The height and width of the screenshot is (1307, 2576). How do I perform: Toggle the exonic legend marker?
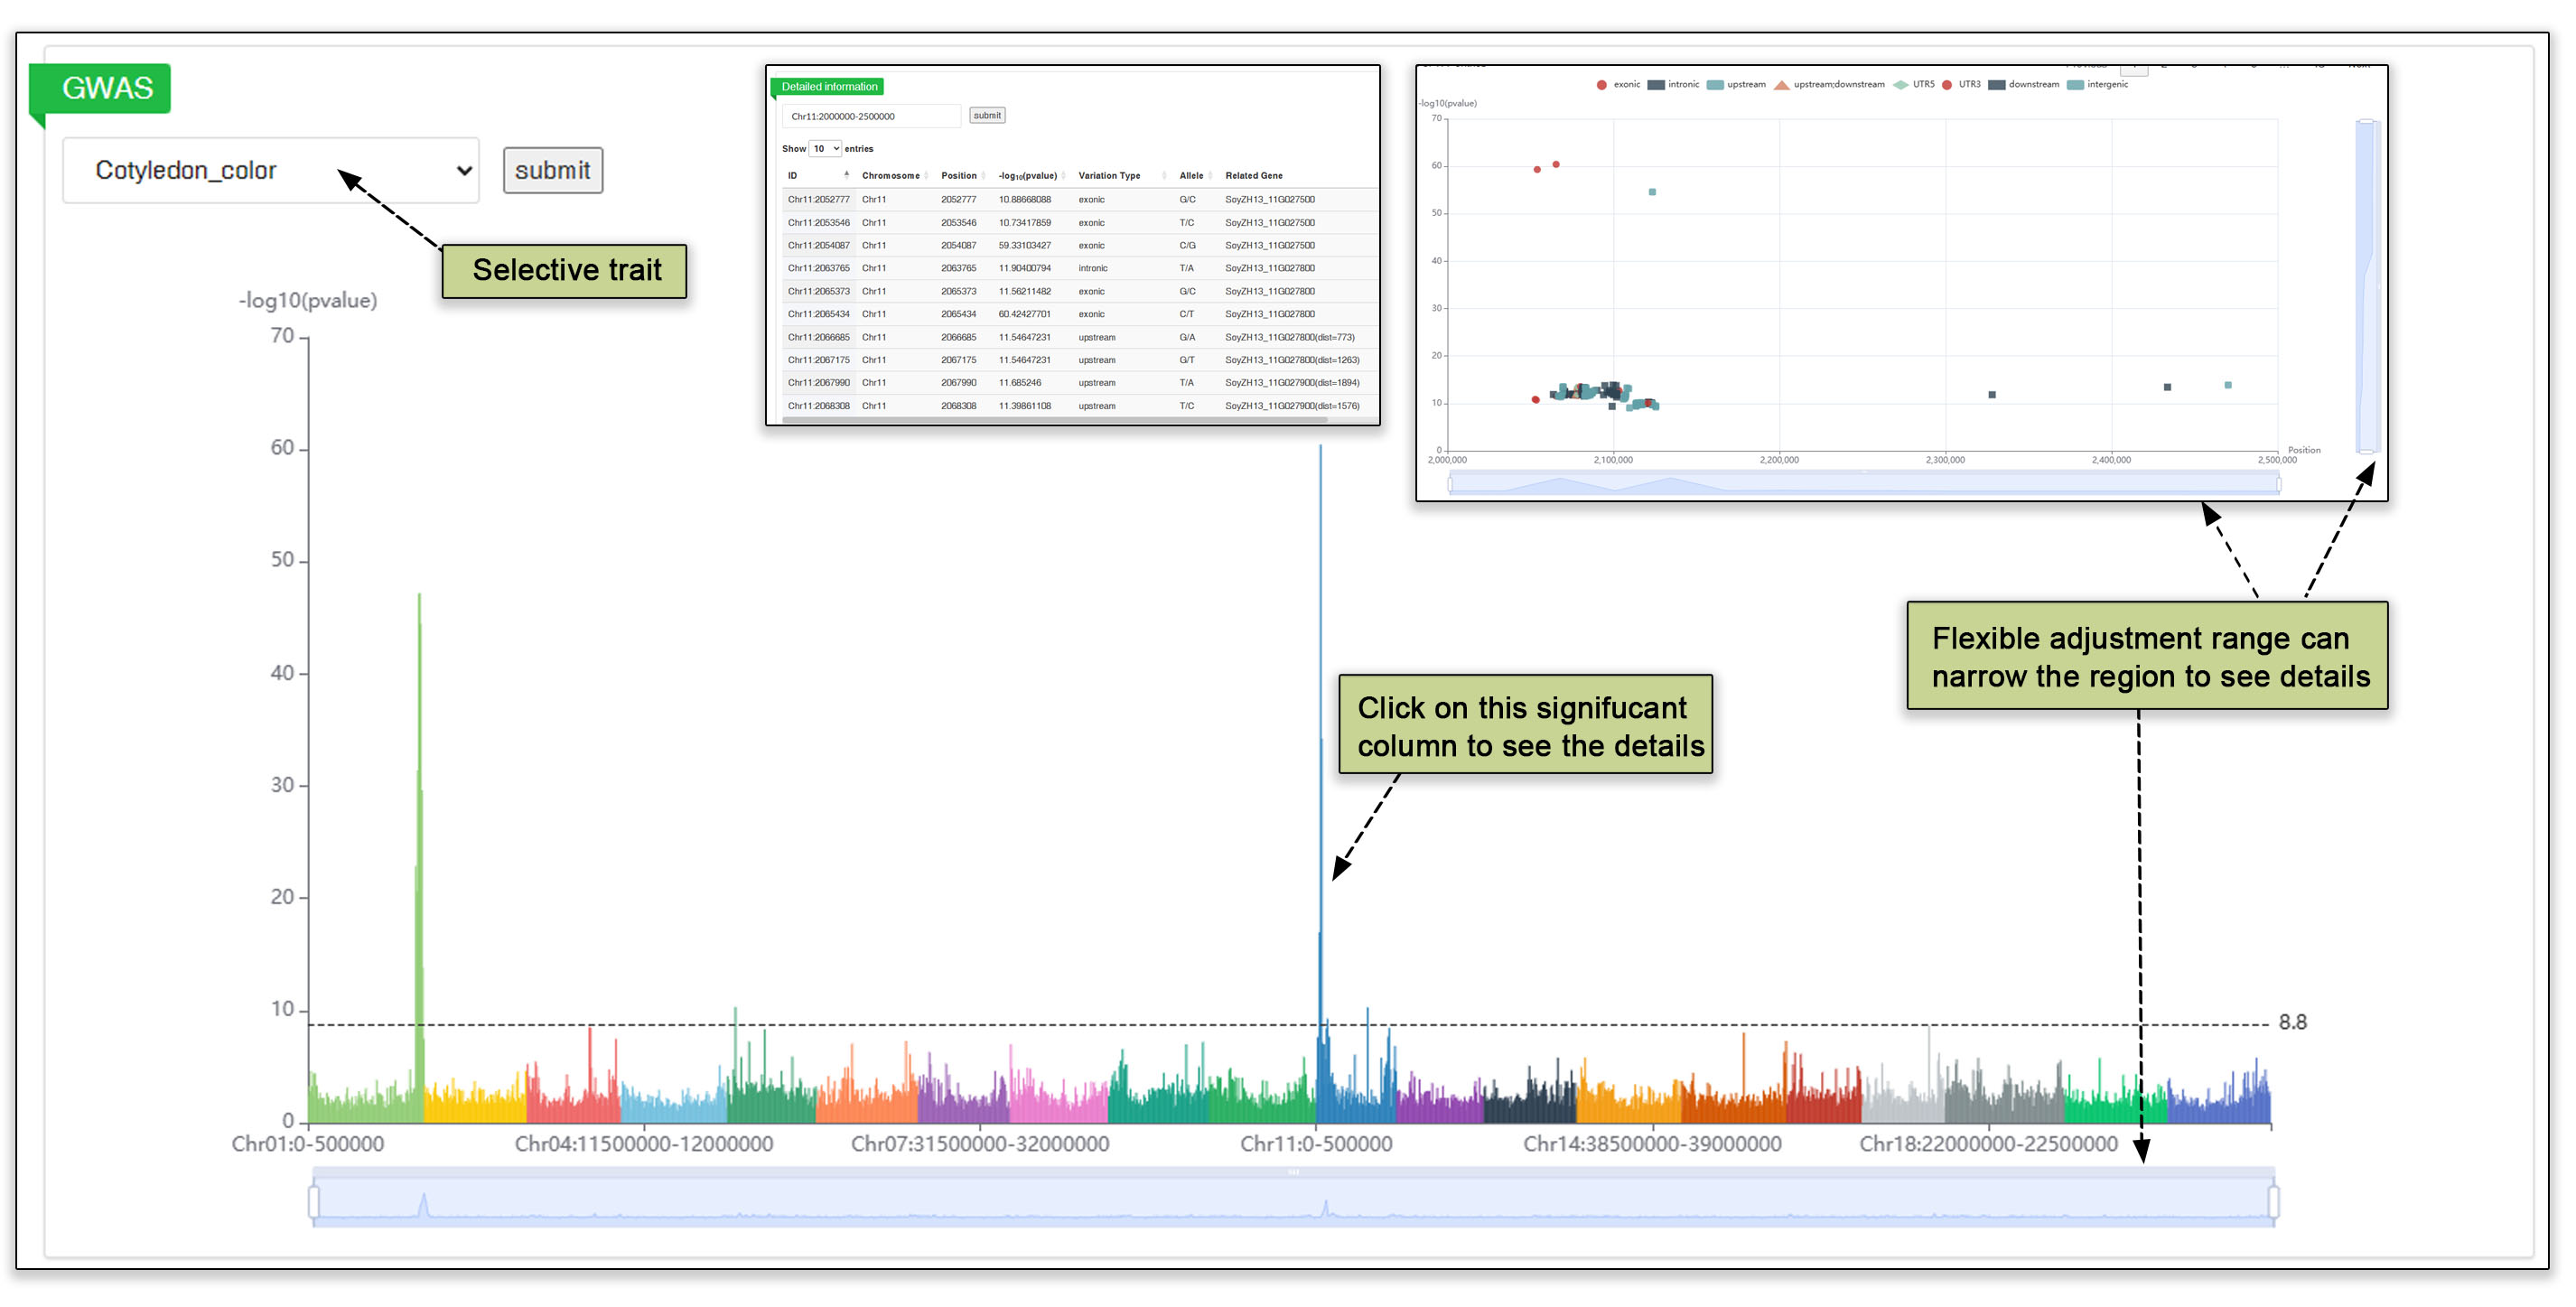pos(1602,85)
